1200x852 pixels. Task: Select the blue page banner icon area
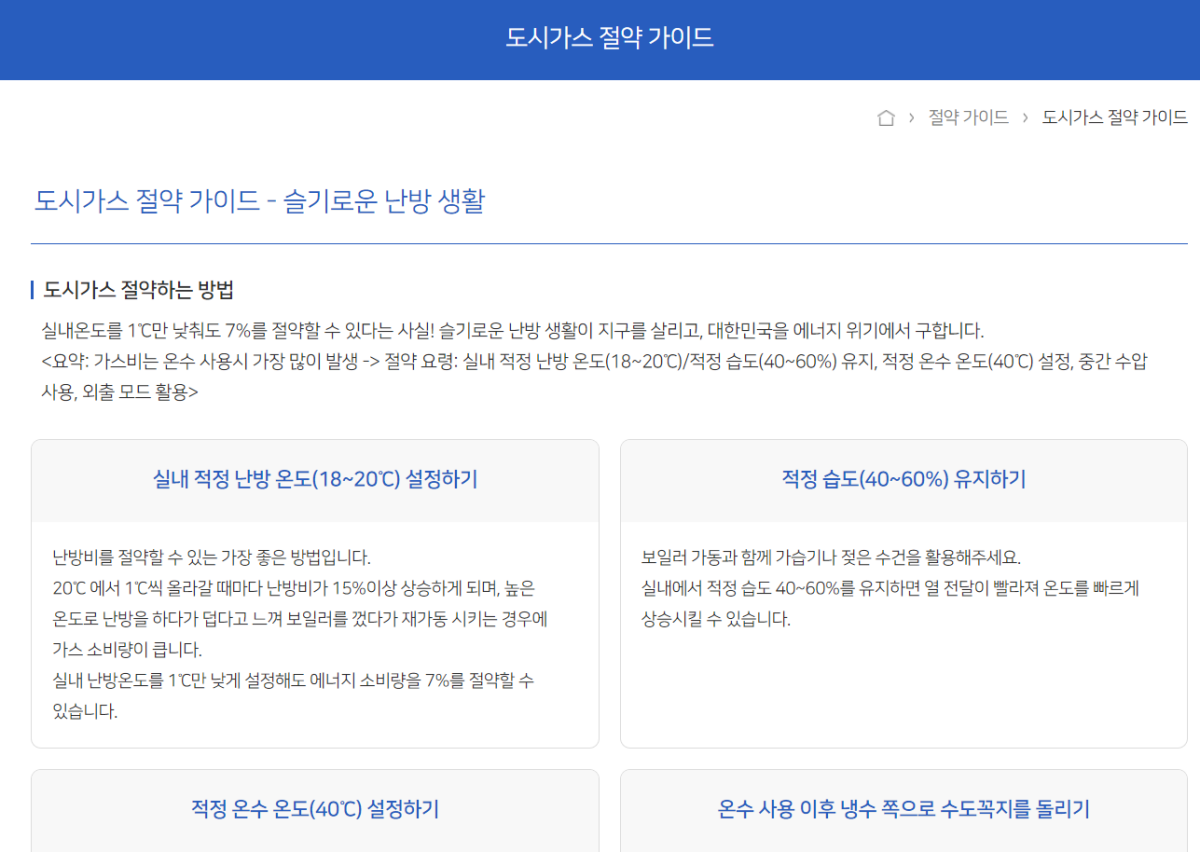[x=600, y=40]
